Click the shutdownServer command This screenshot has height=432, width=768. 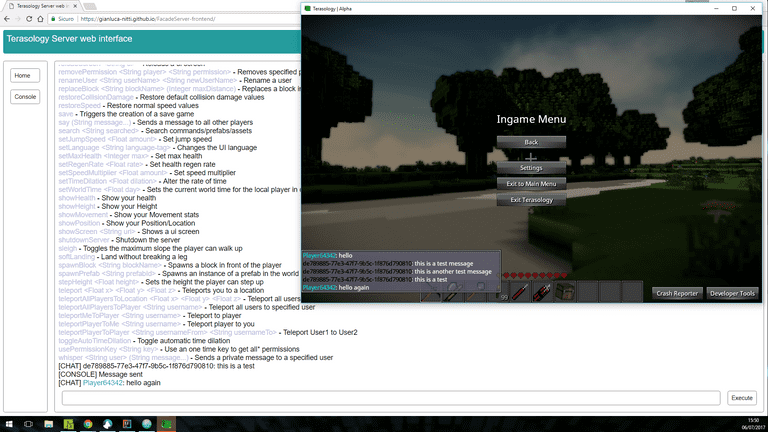(84, 240)
